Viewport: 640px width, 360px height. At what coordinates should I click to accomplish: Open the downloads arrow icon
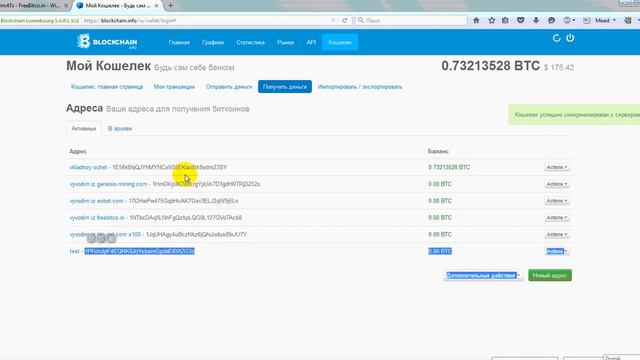(x=536, y=20)
